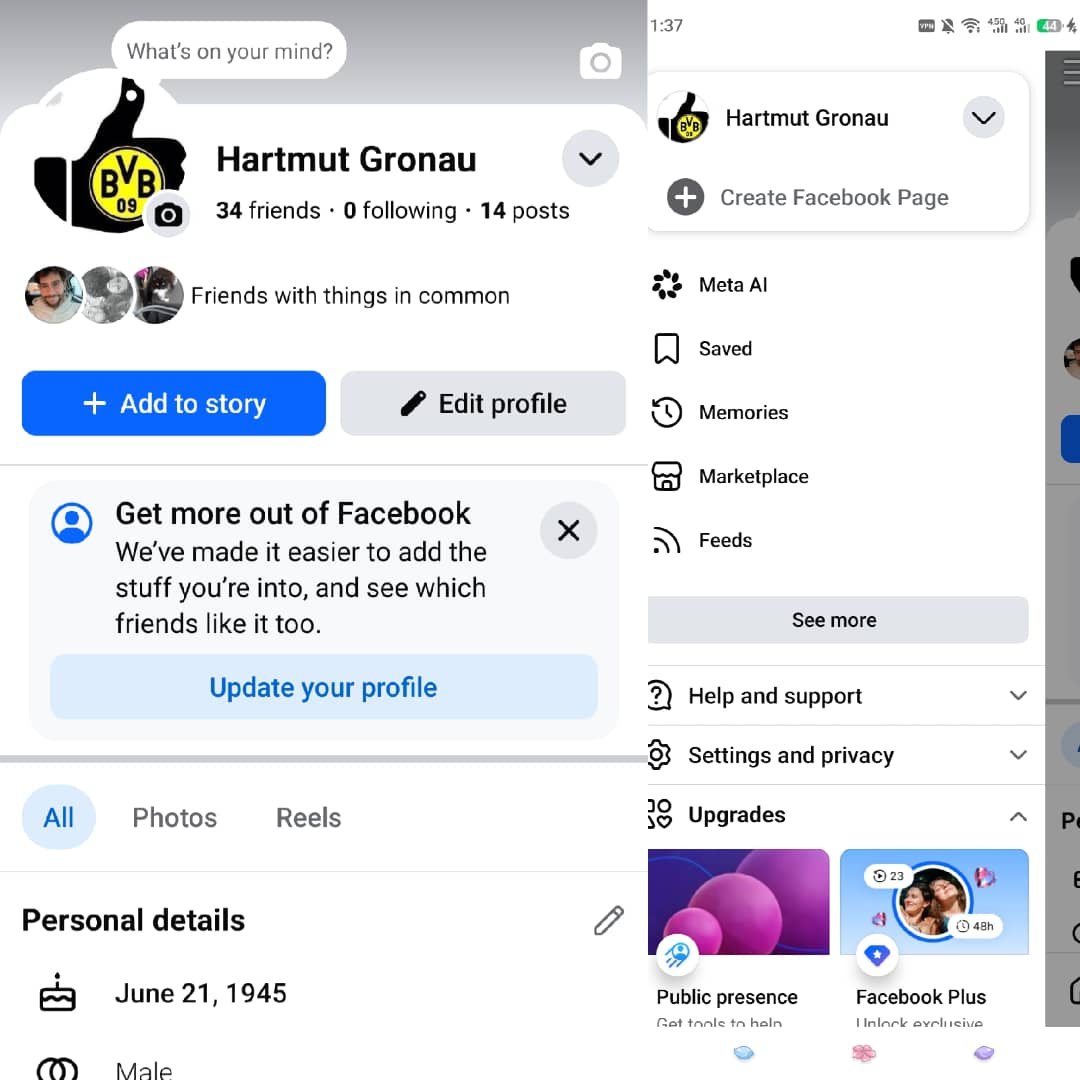Tap the VPN icon in status bar

coord(926,26)
